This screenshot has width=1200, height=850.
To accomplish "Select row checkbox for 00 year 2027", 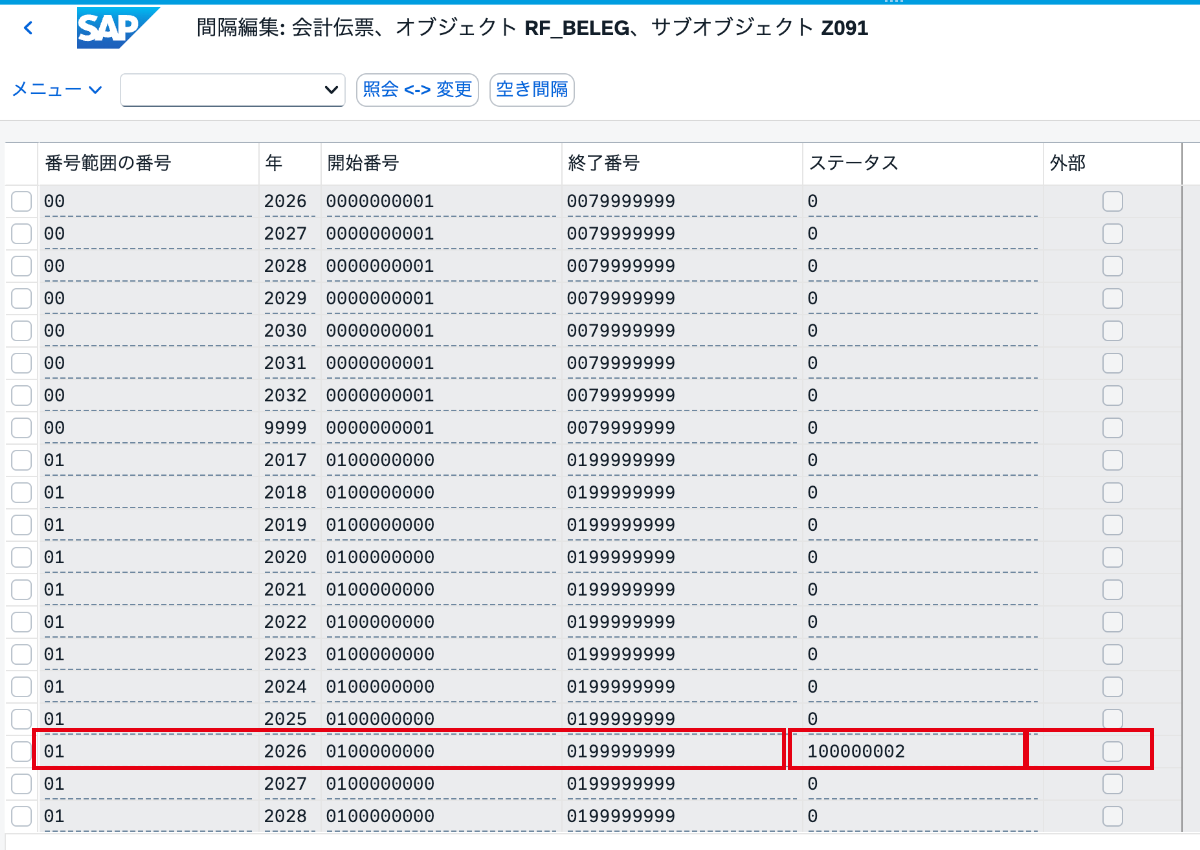I will point(21,234).
